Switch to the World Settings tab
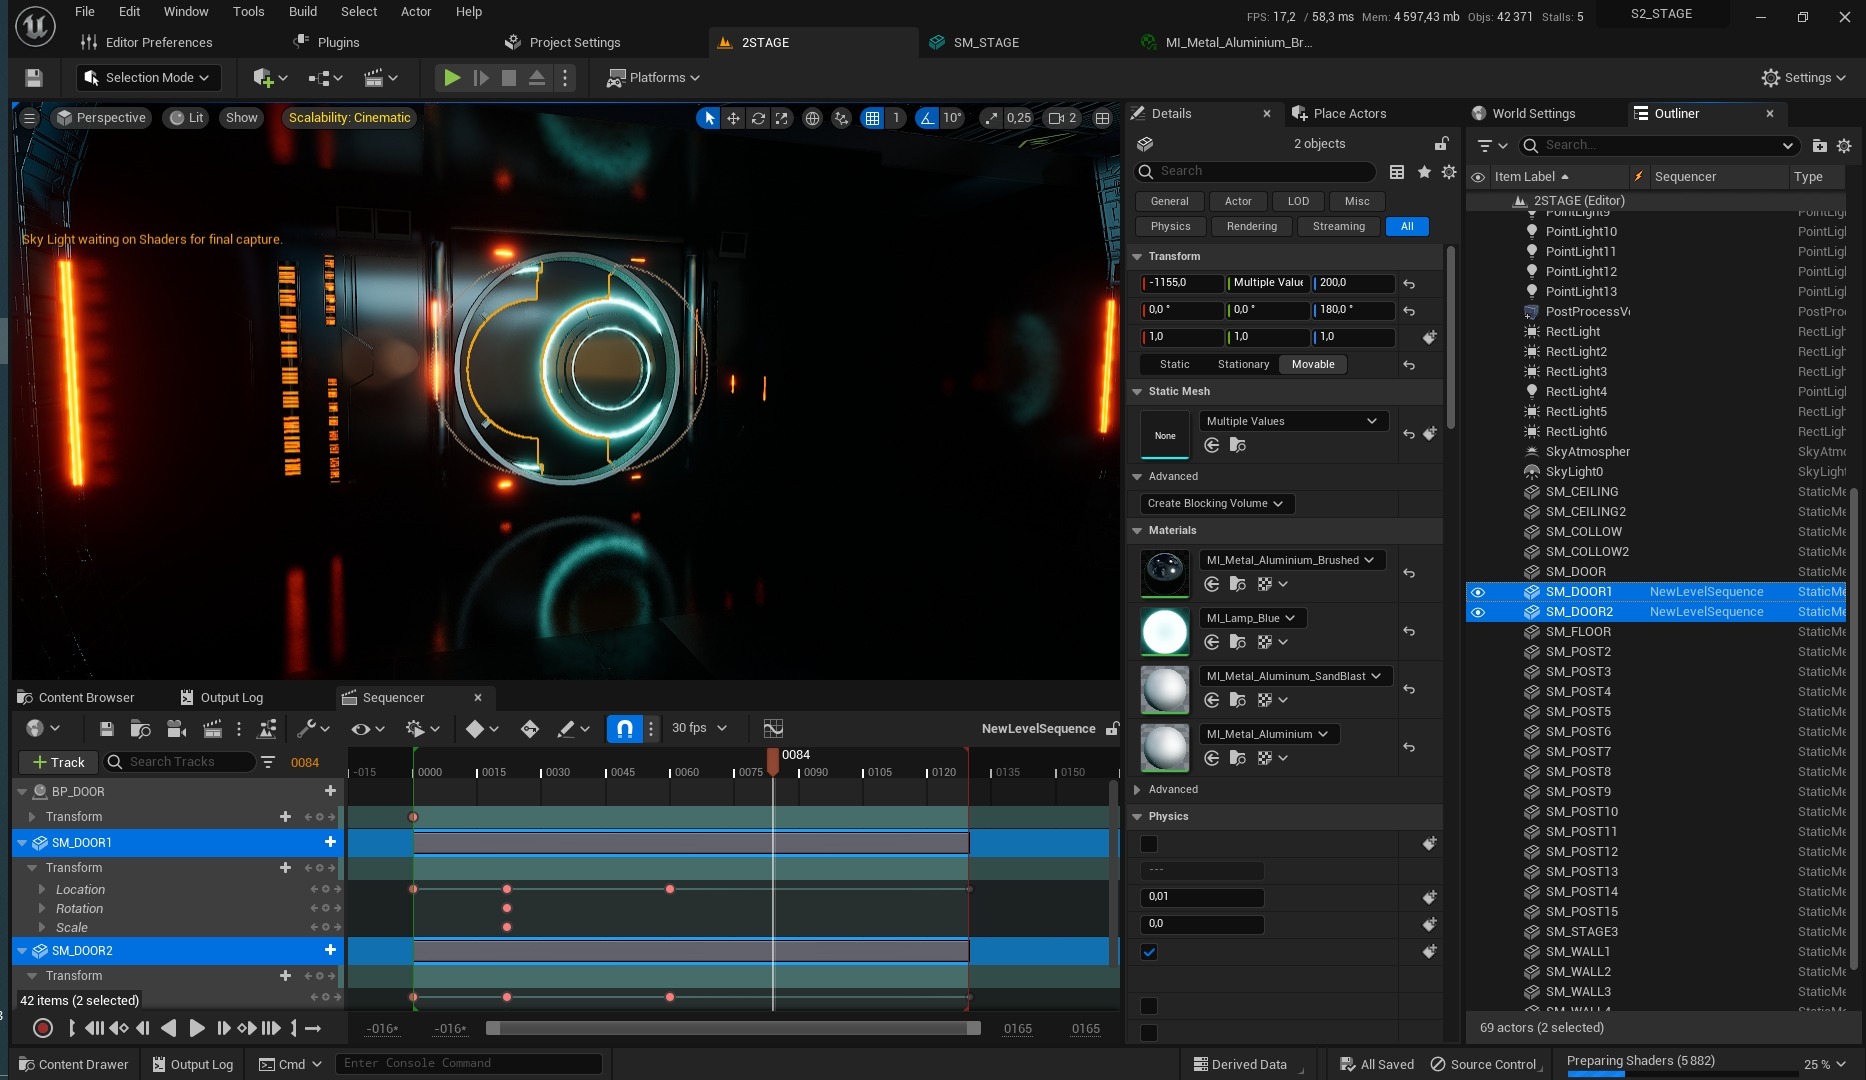 click(x=1533, y=114)
